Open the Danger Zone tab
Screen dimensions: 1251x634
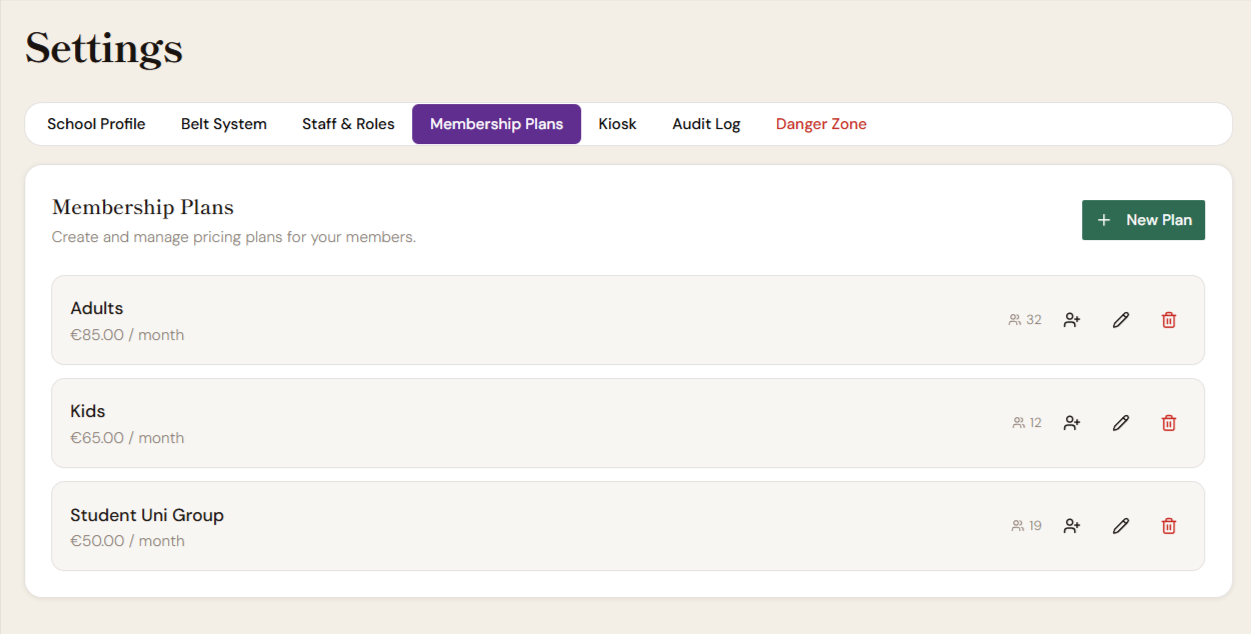pos(821,124)
